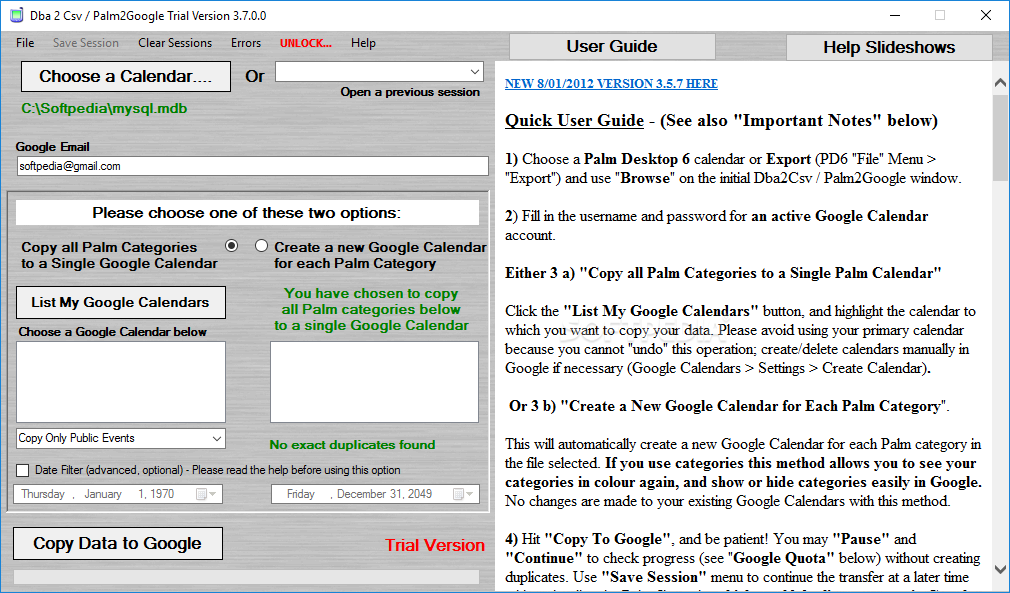Click the Palm categories list box
The width and height of the screenshot is (1010, 593).
tap(374, 382)
